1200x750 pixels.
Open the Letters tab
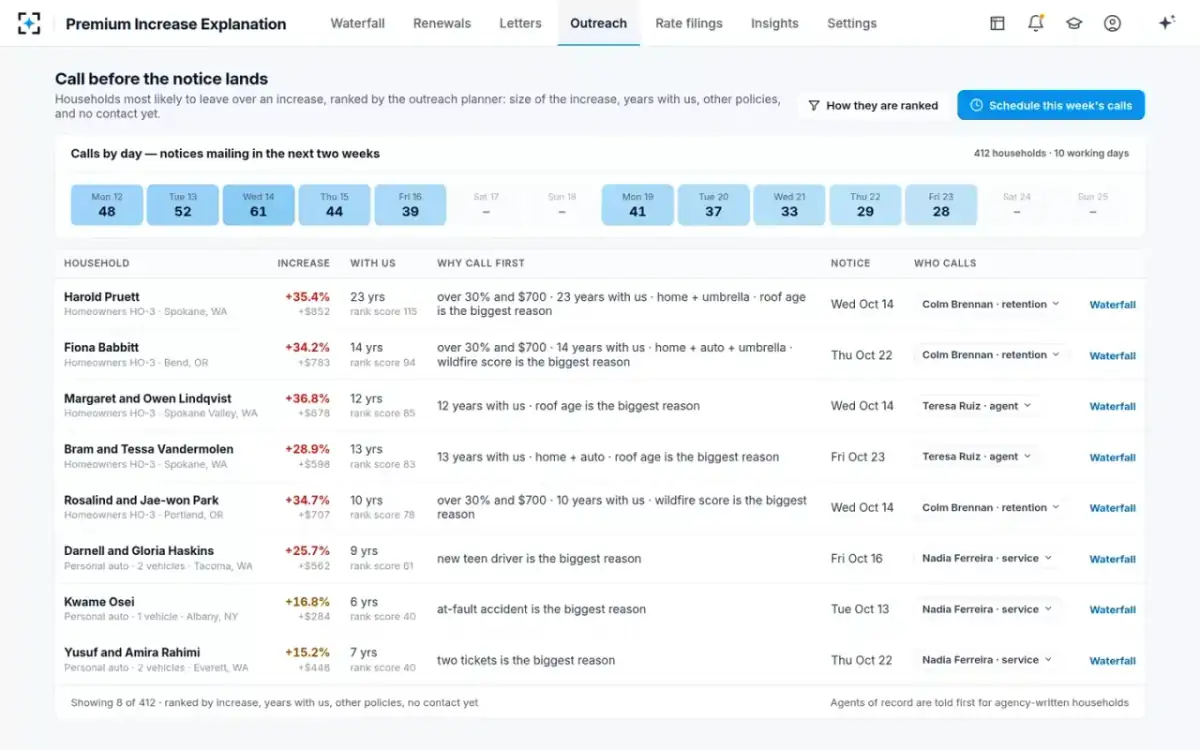point(520,23)
